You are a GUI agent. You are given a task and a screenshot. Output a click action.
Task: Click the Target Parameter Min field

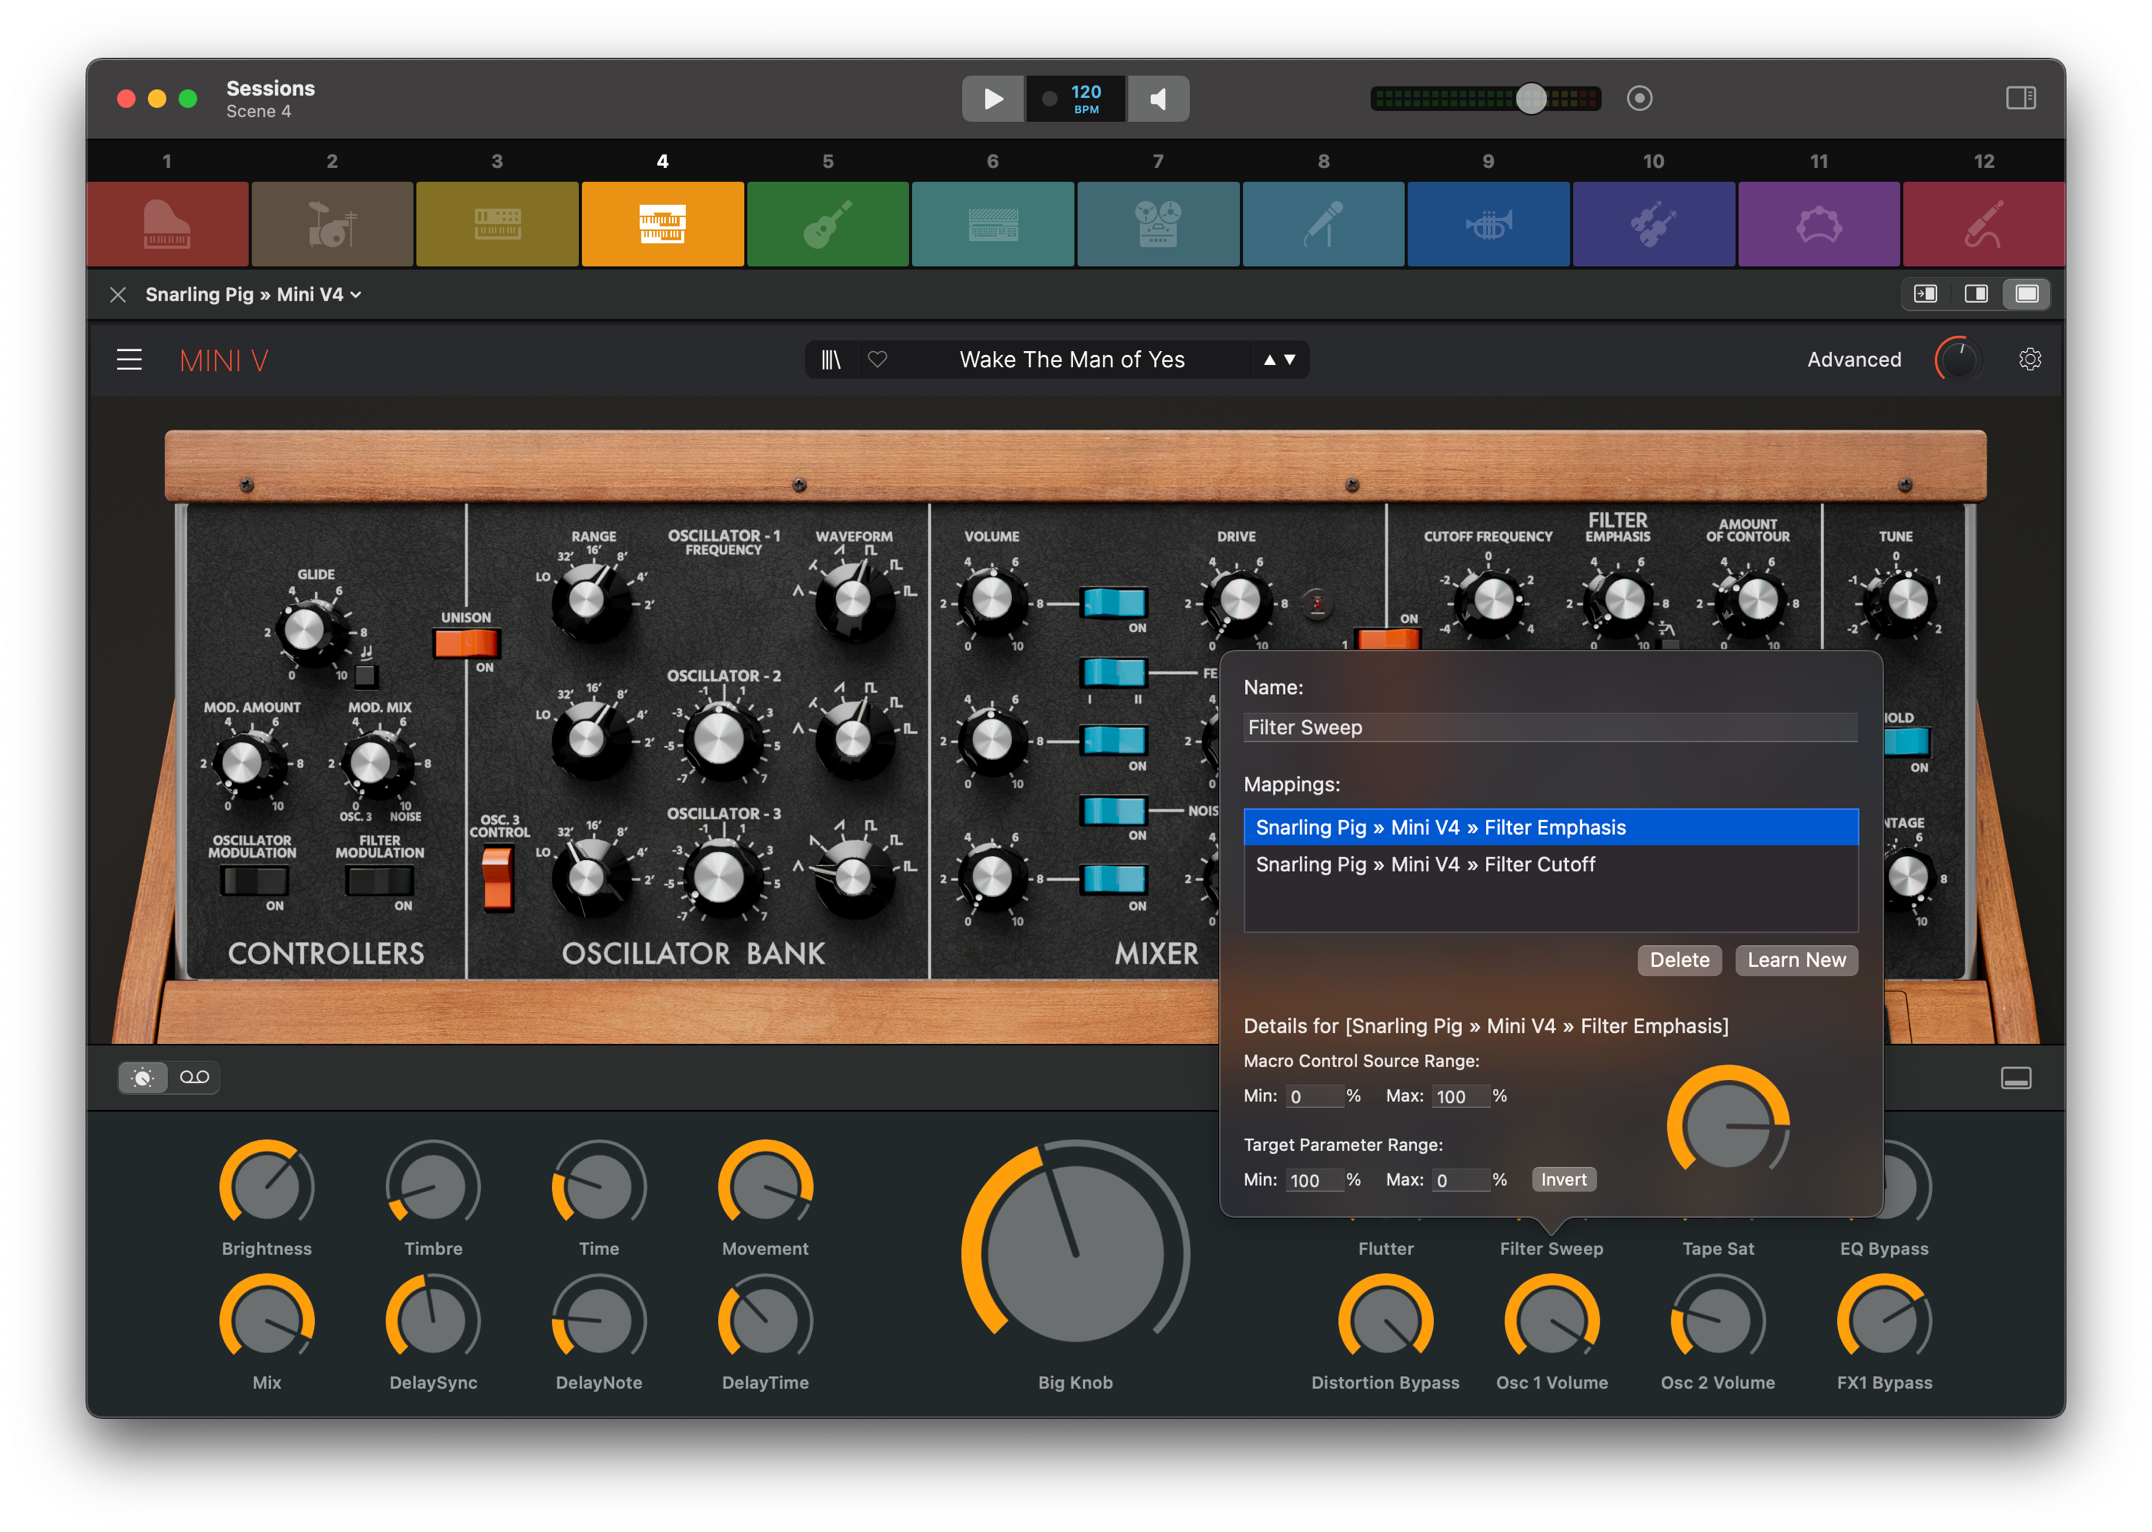[x=1314, y=1181]
